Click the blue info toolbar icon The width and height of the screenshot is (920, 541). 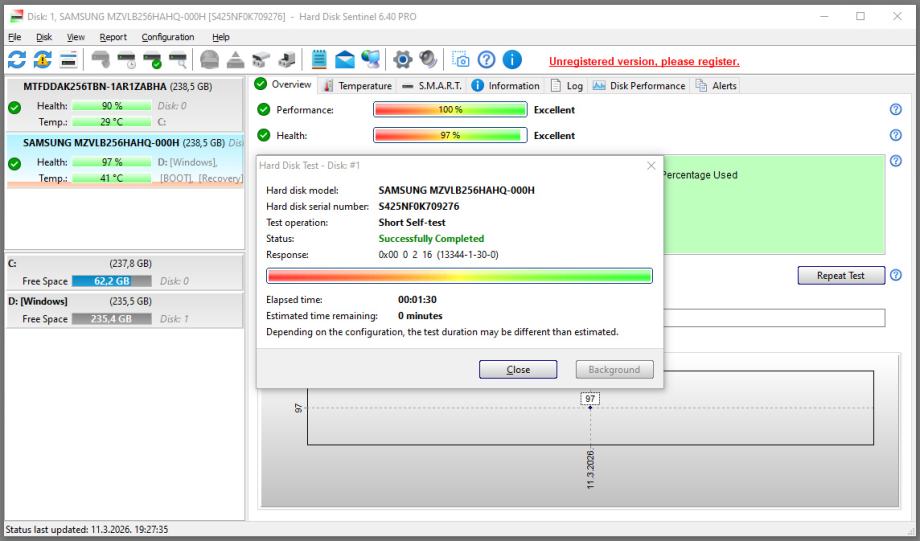click(509, 61)
